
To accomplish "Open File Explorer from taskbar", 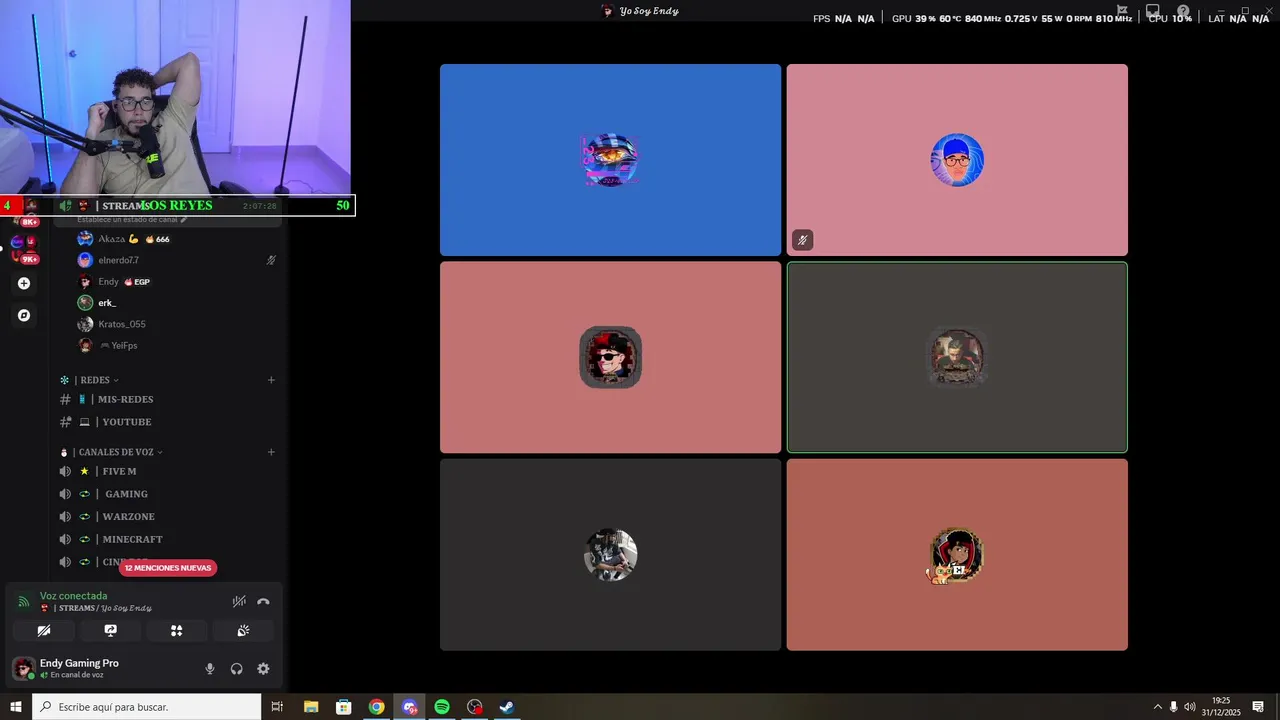I will (311, 707).
